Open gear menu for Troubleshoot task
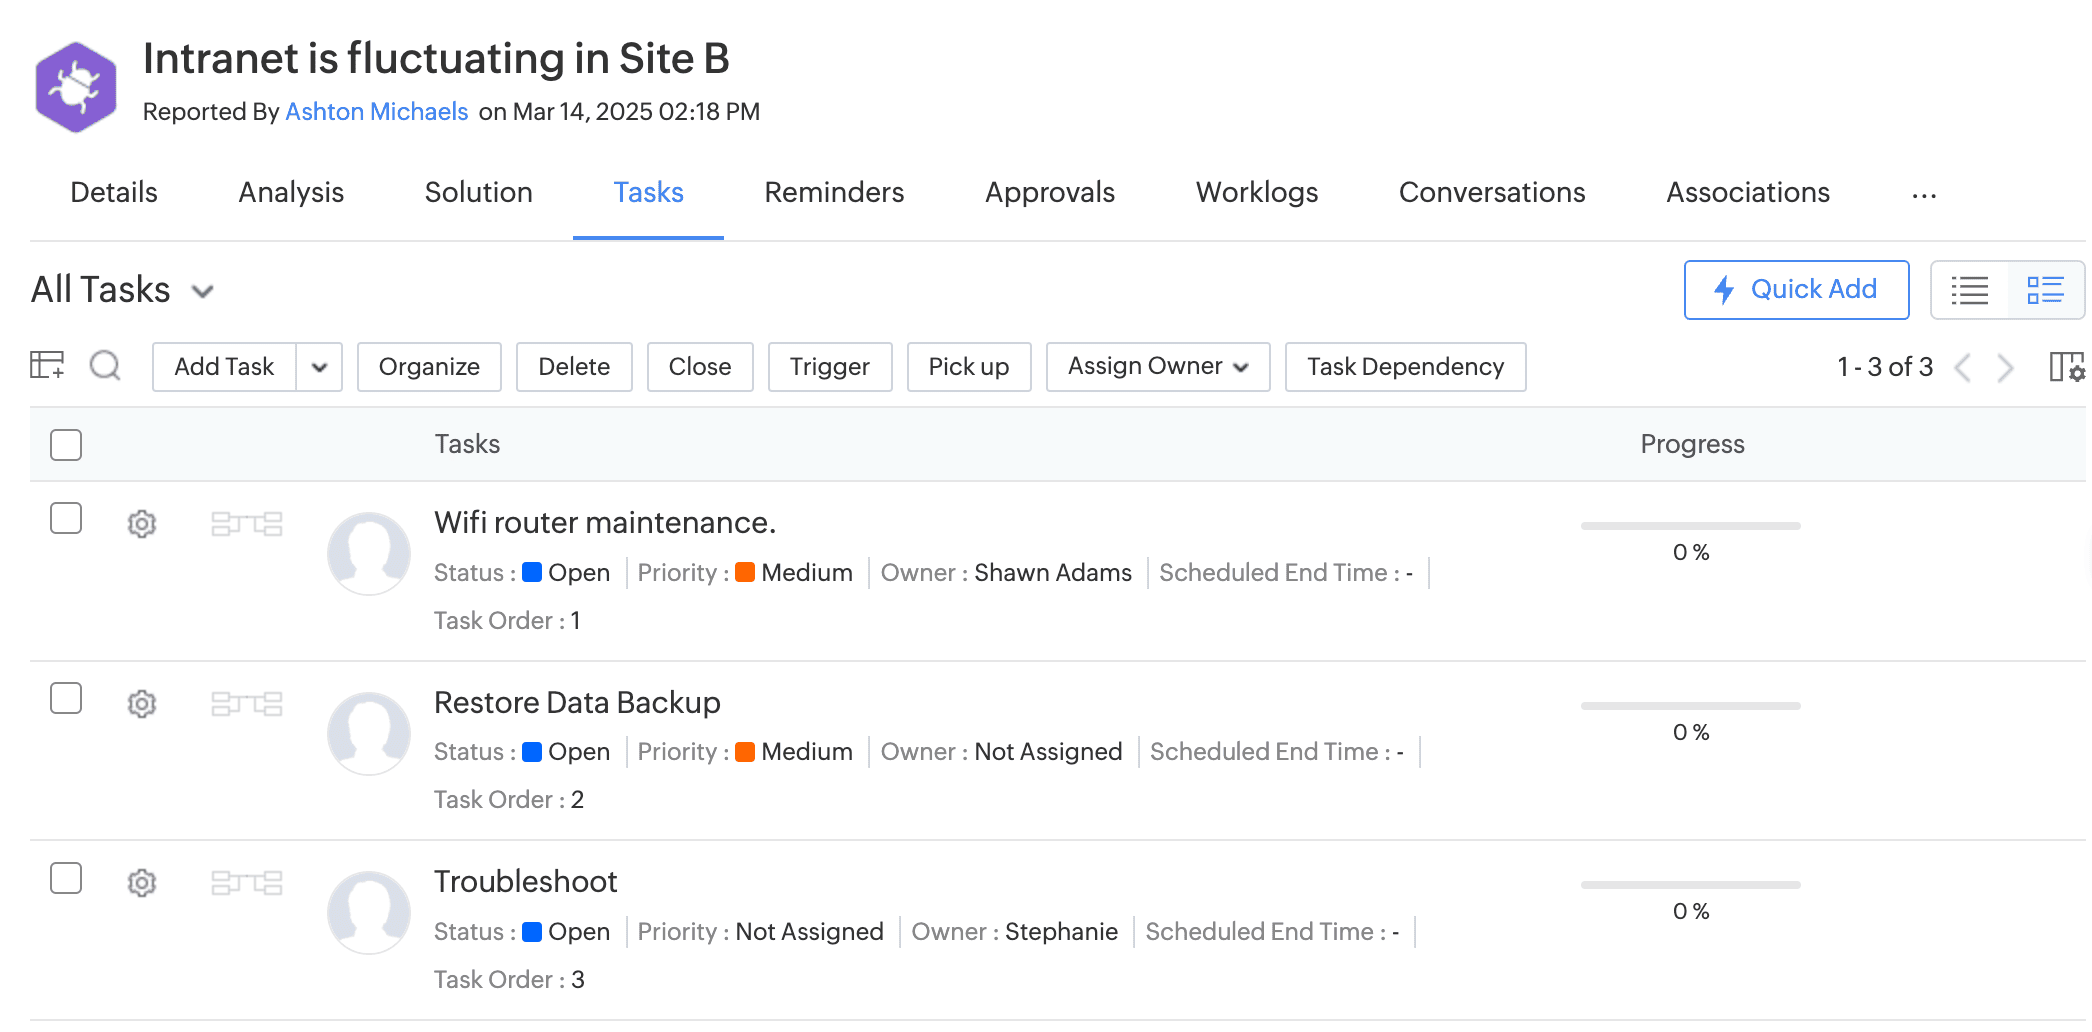The height and width of the screenshot is (1032, 2092). point(142,883)
